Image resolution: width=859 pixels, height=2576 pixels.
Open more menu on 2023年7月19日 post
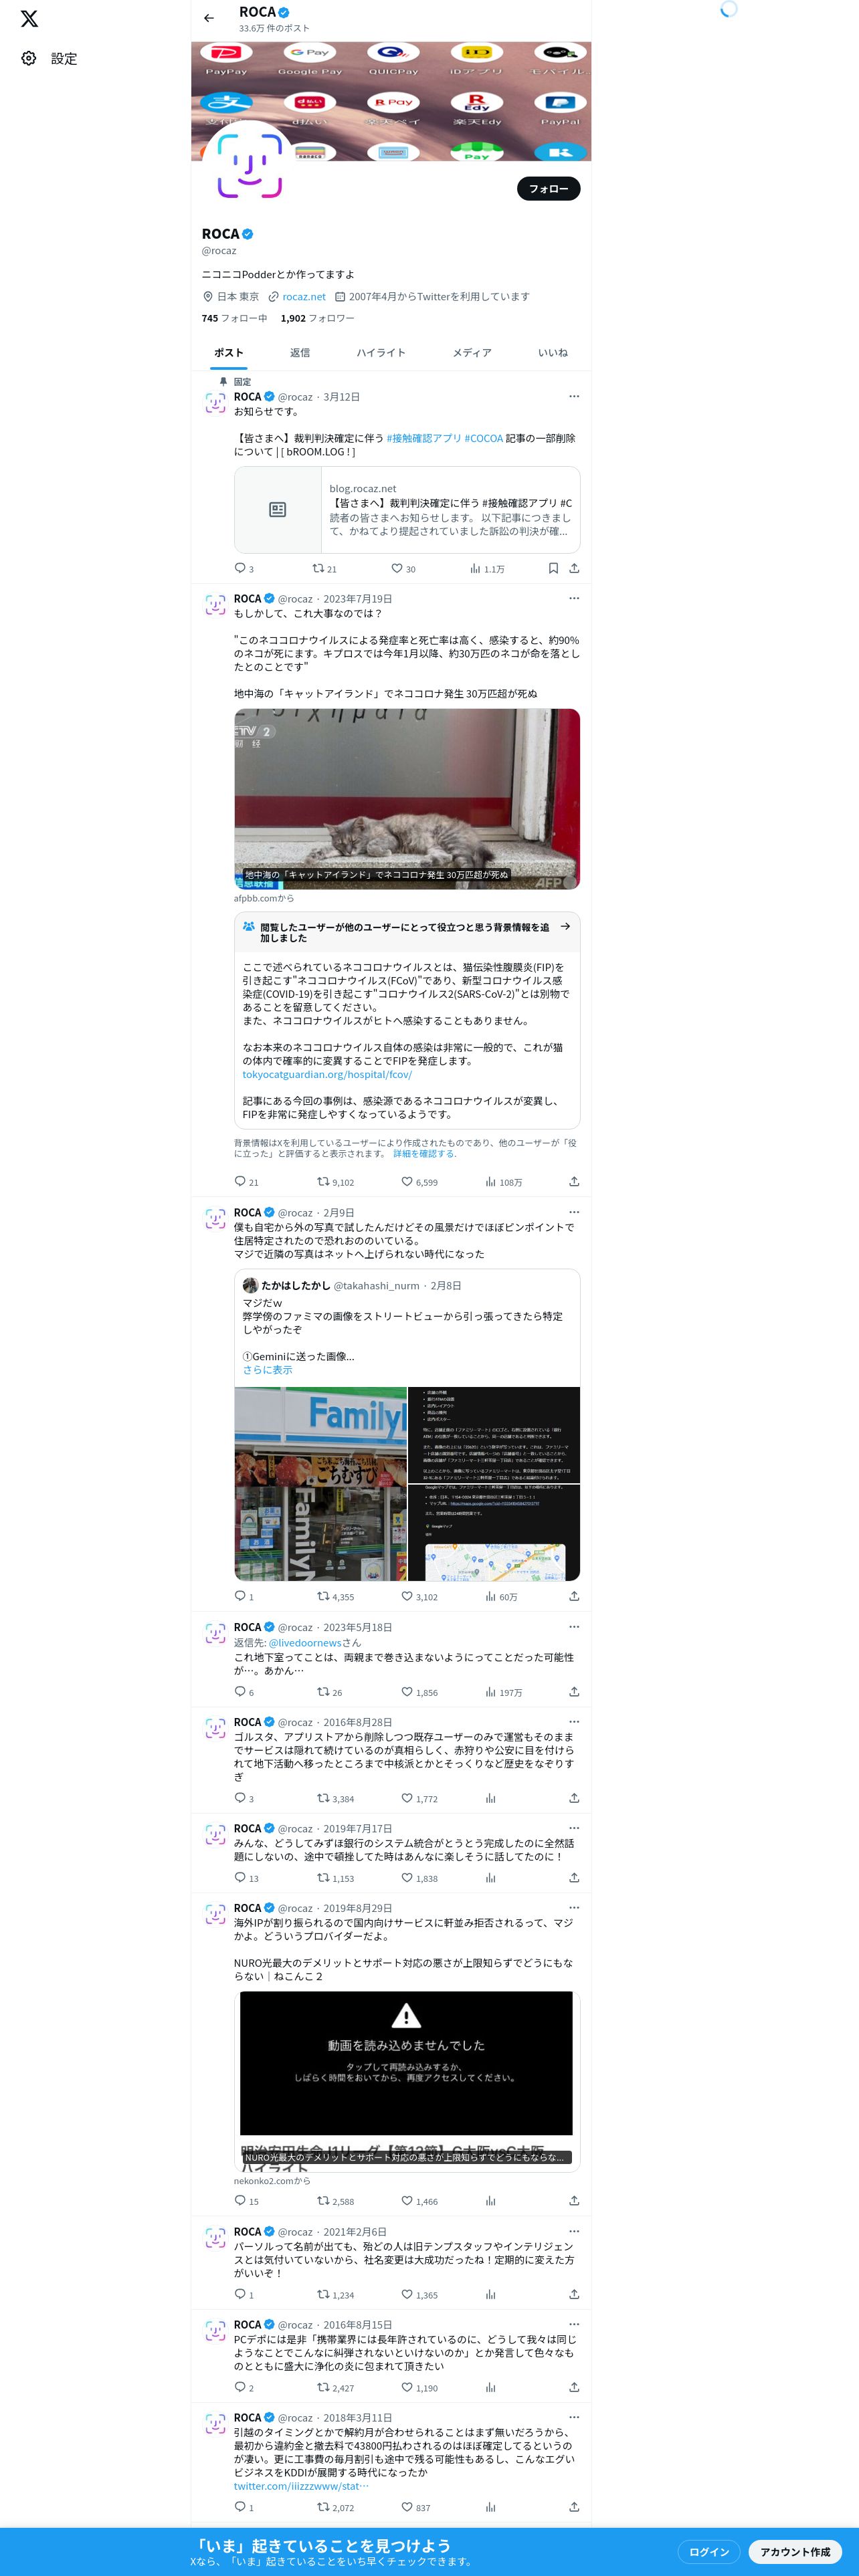(x=574, y=598)
